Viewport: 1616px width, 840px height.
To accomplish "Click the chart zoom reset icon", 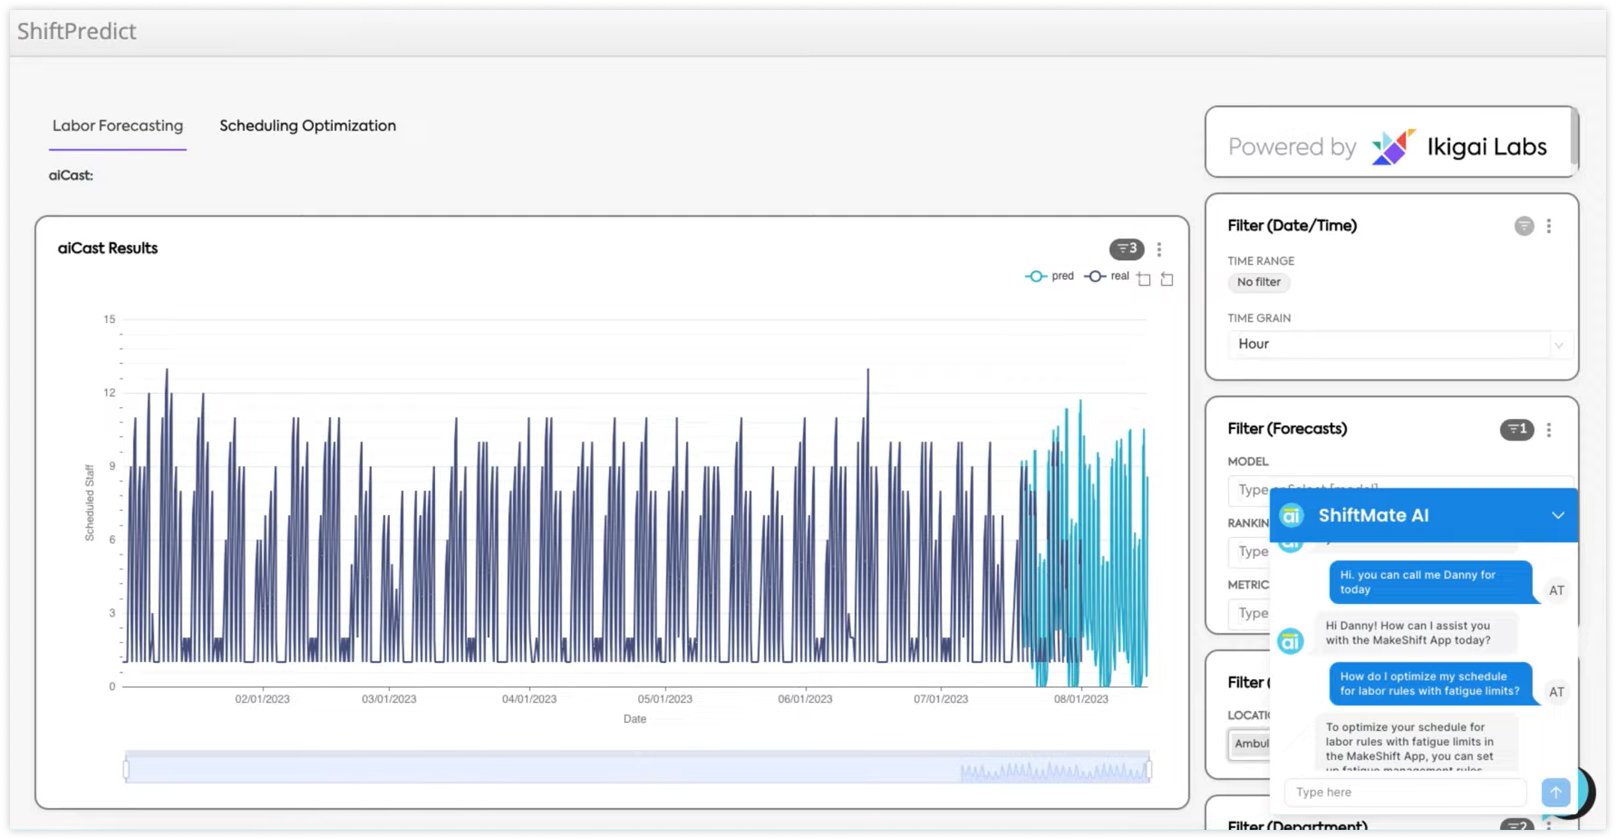I will [x=1167, y=279].
